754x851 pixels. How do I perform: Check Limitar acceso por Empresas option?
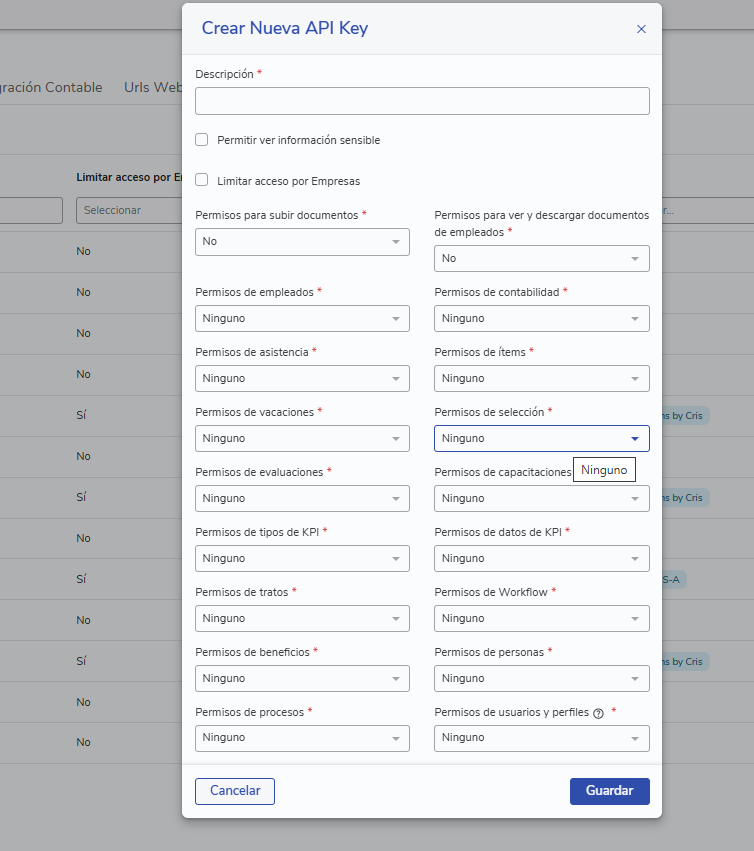click(201, 180)
